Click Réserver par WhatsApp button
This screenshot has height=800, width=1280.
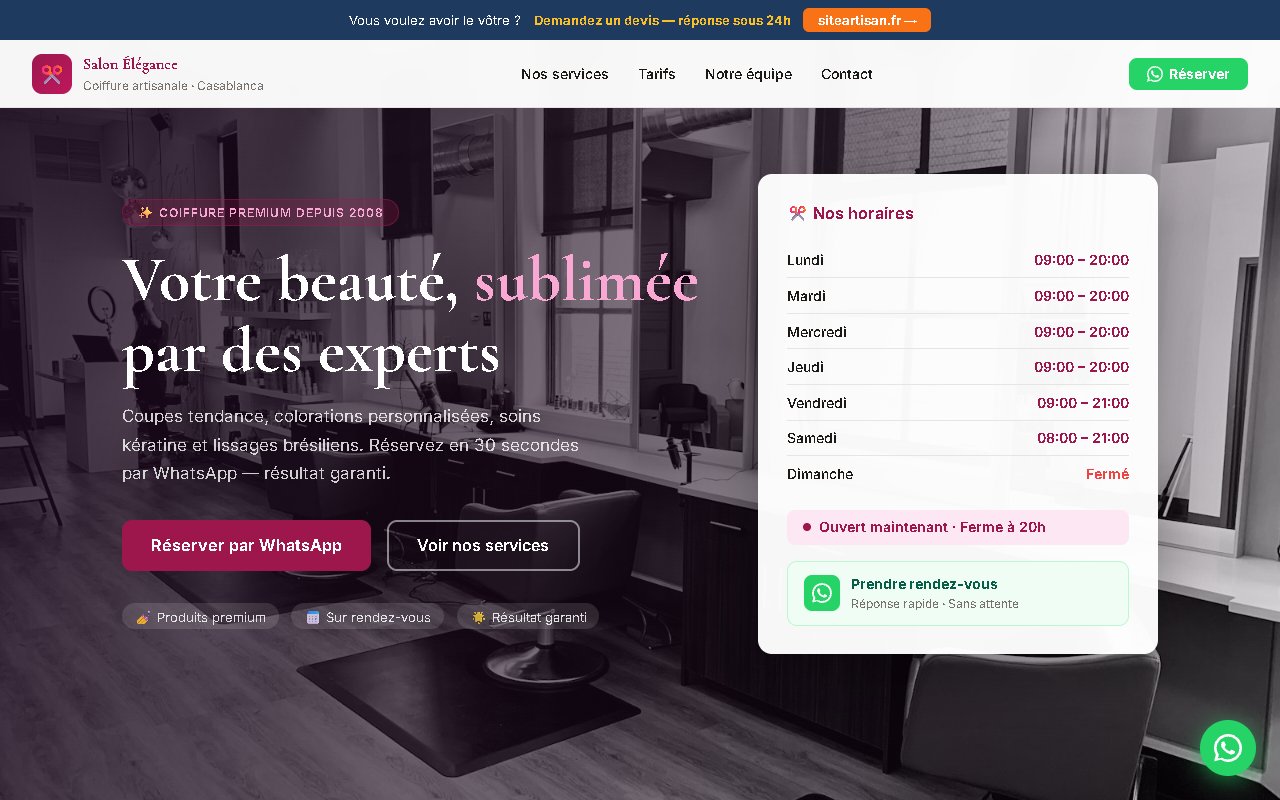[x=246, y=545]
